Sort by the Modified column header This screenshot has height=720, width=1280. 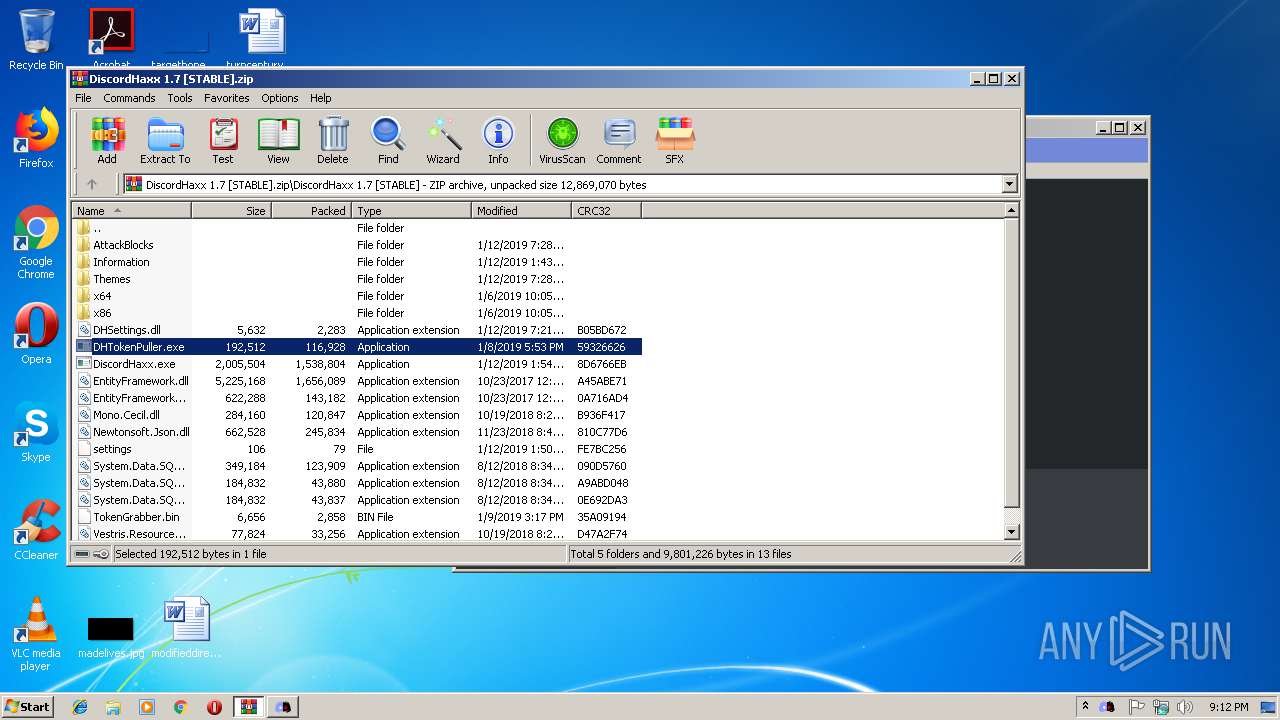coord(521,211)
